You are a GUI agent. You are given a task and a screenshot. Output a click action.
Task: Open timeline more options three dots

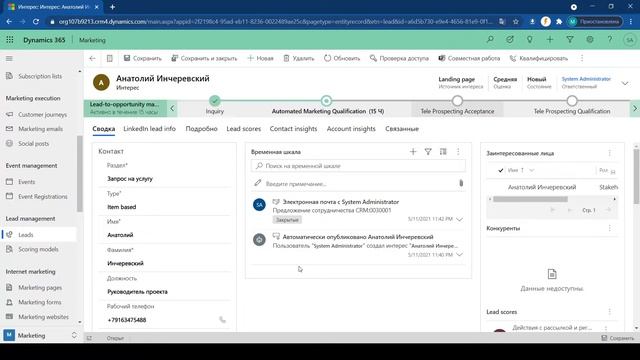coord(458,152)
